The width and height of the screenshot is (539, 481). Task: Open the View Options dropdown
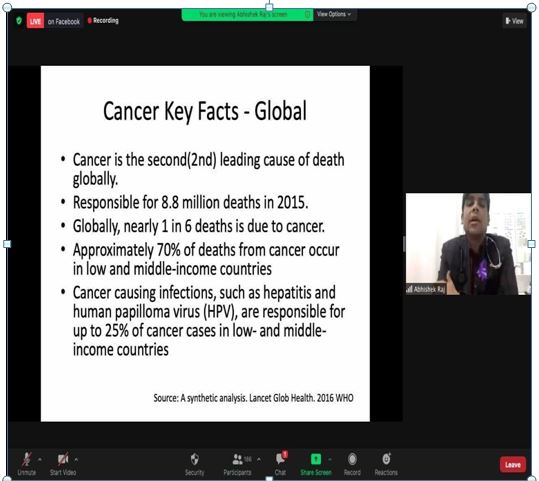334,14
